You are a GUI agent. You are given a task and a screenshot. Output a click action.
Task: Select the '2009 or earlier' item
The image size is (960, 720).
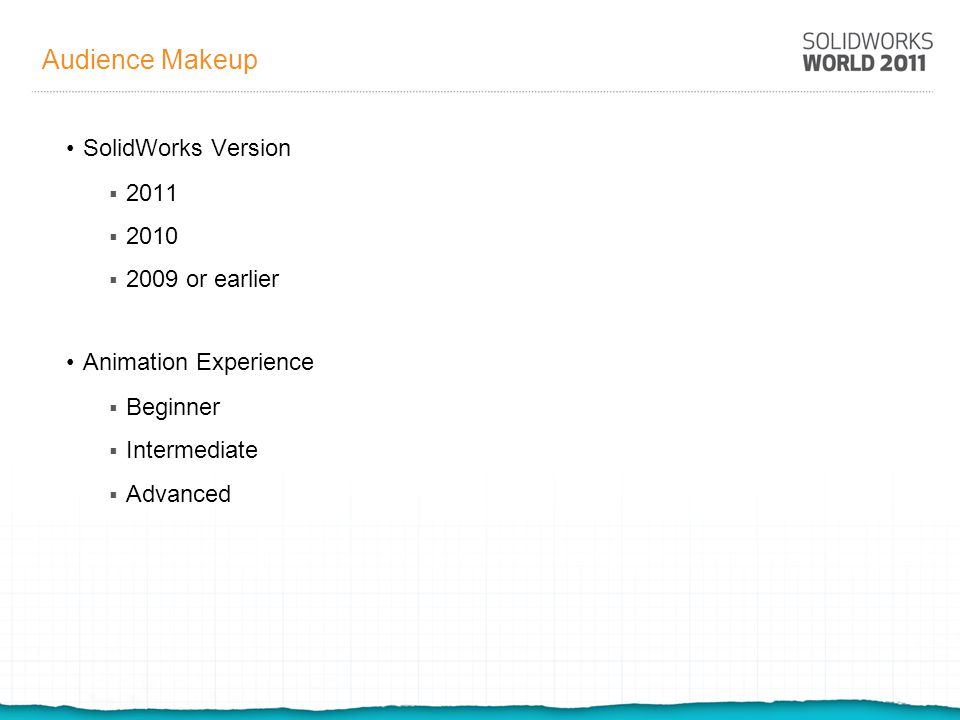[203, 279]
